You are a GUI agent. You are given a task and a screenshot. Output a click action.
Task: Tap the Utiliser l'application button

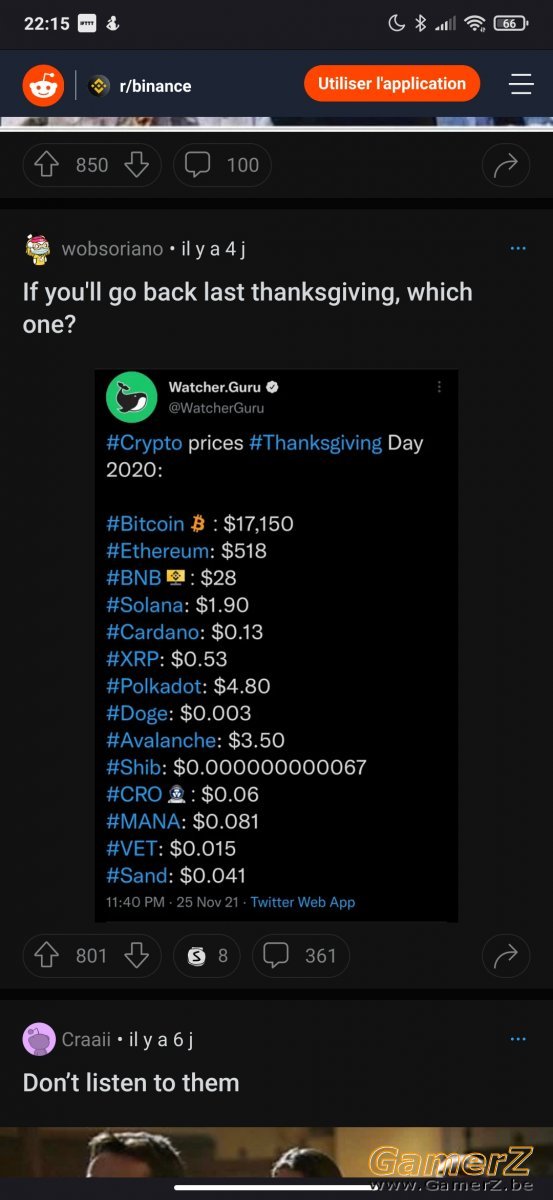[392, 84]
